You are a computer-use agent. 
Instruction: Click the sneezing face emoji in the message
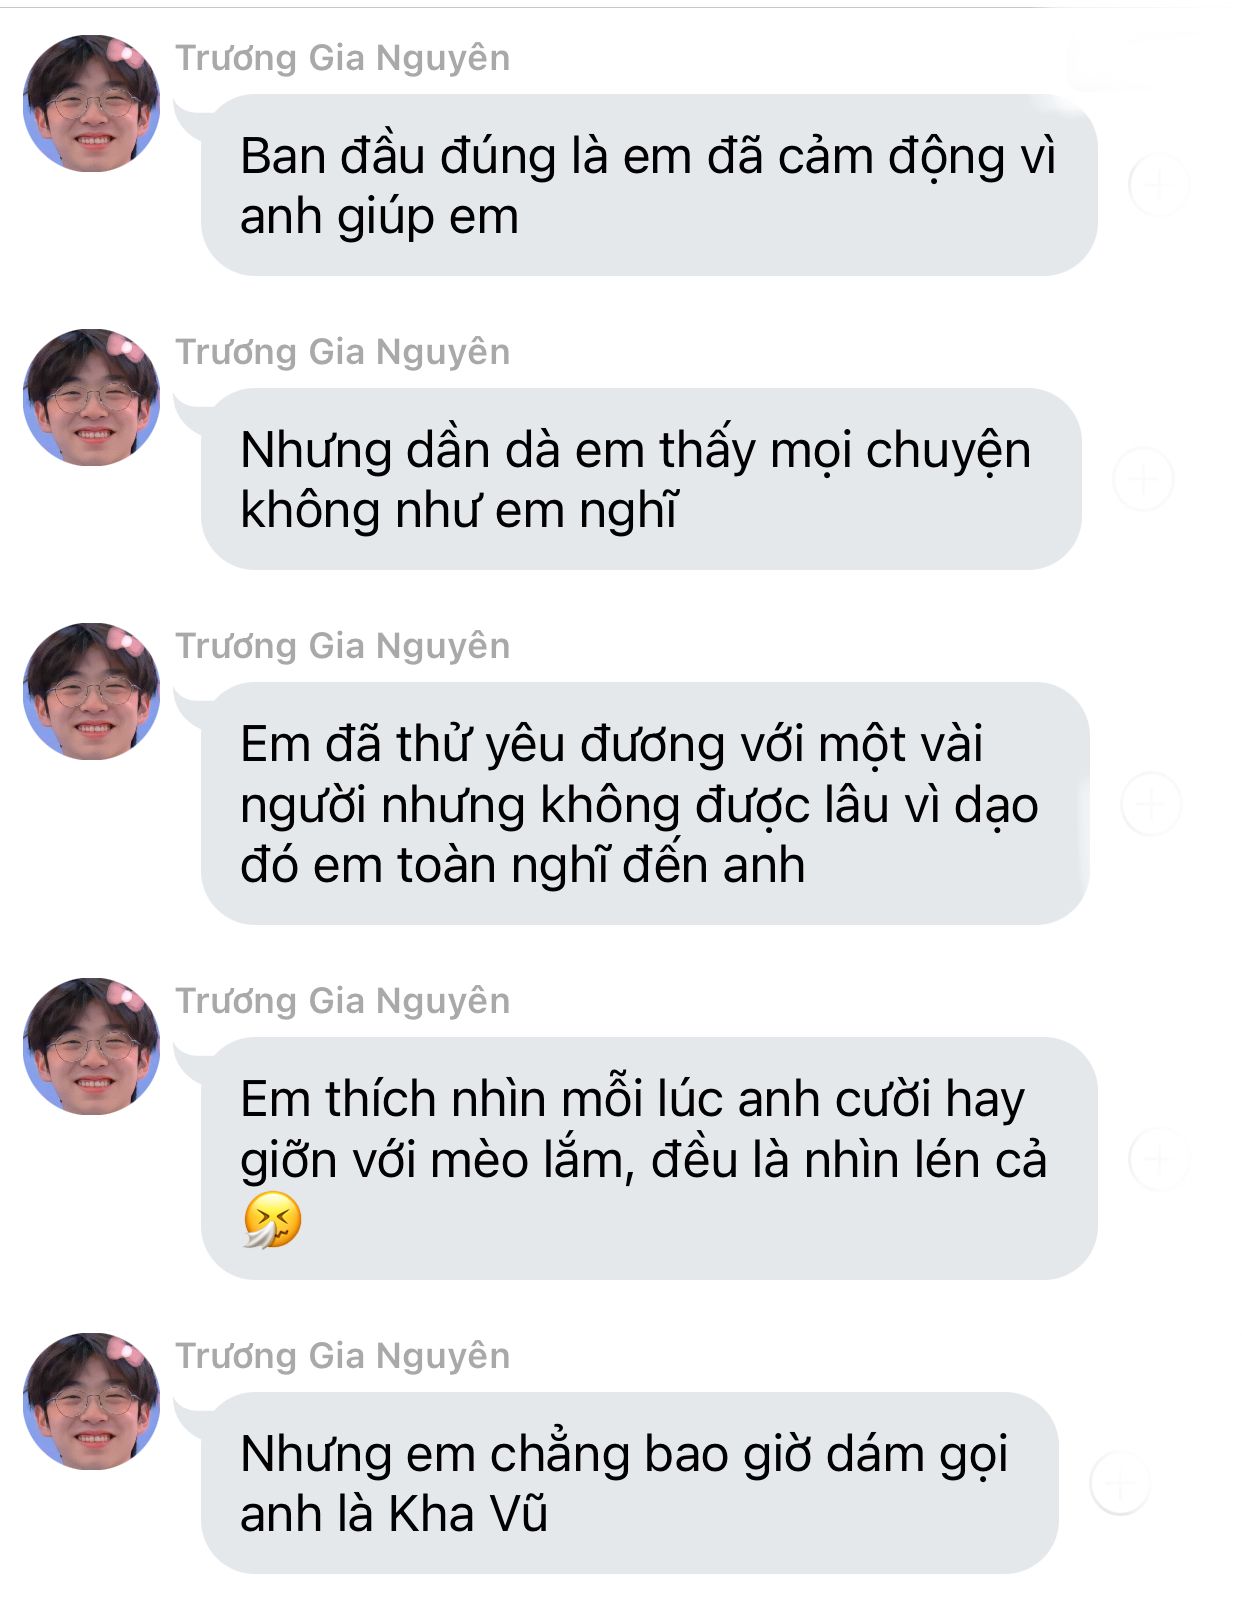[x=272, y=1220]
